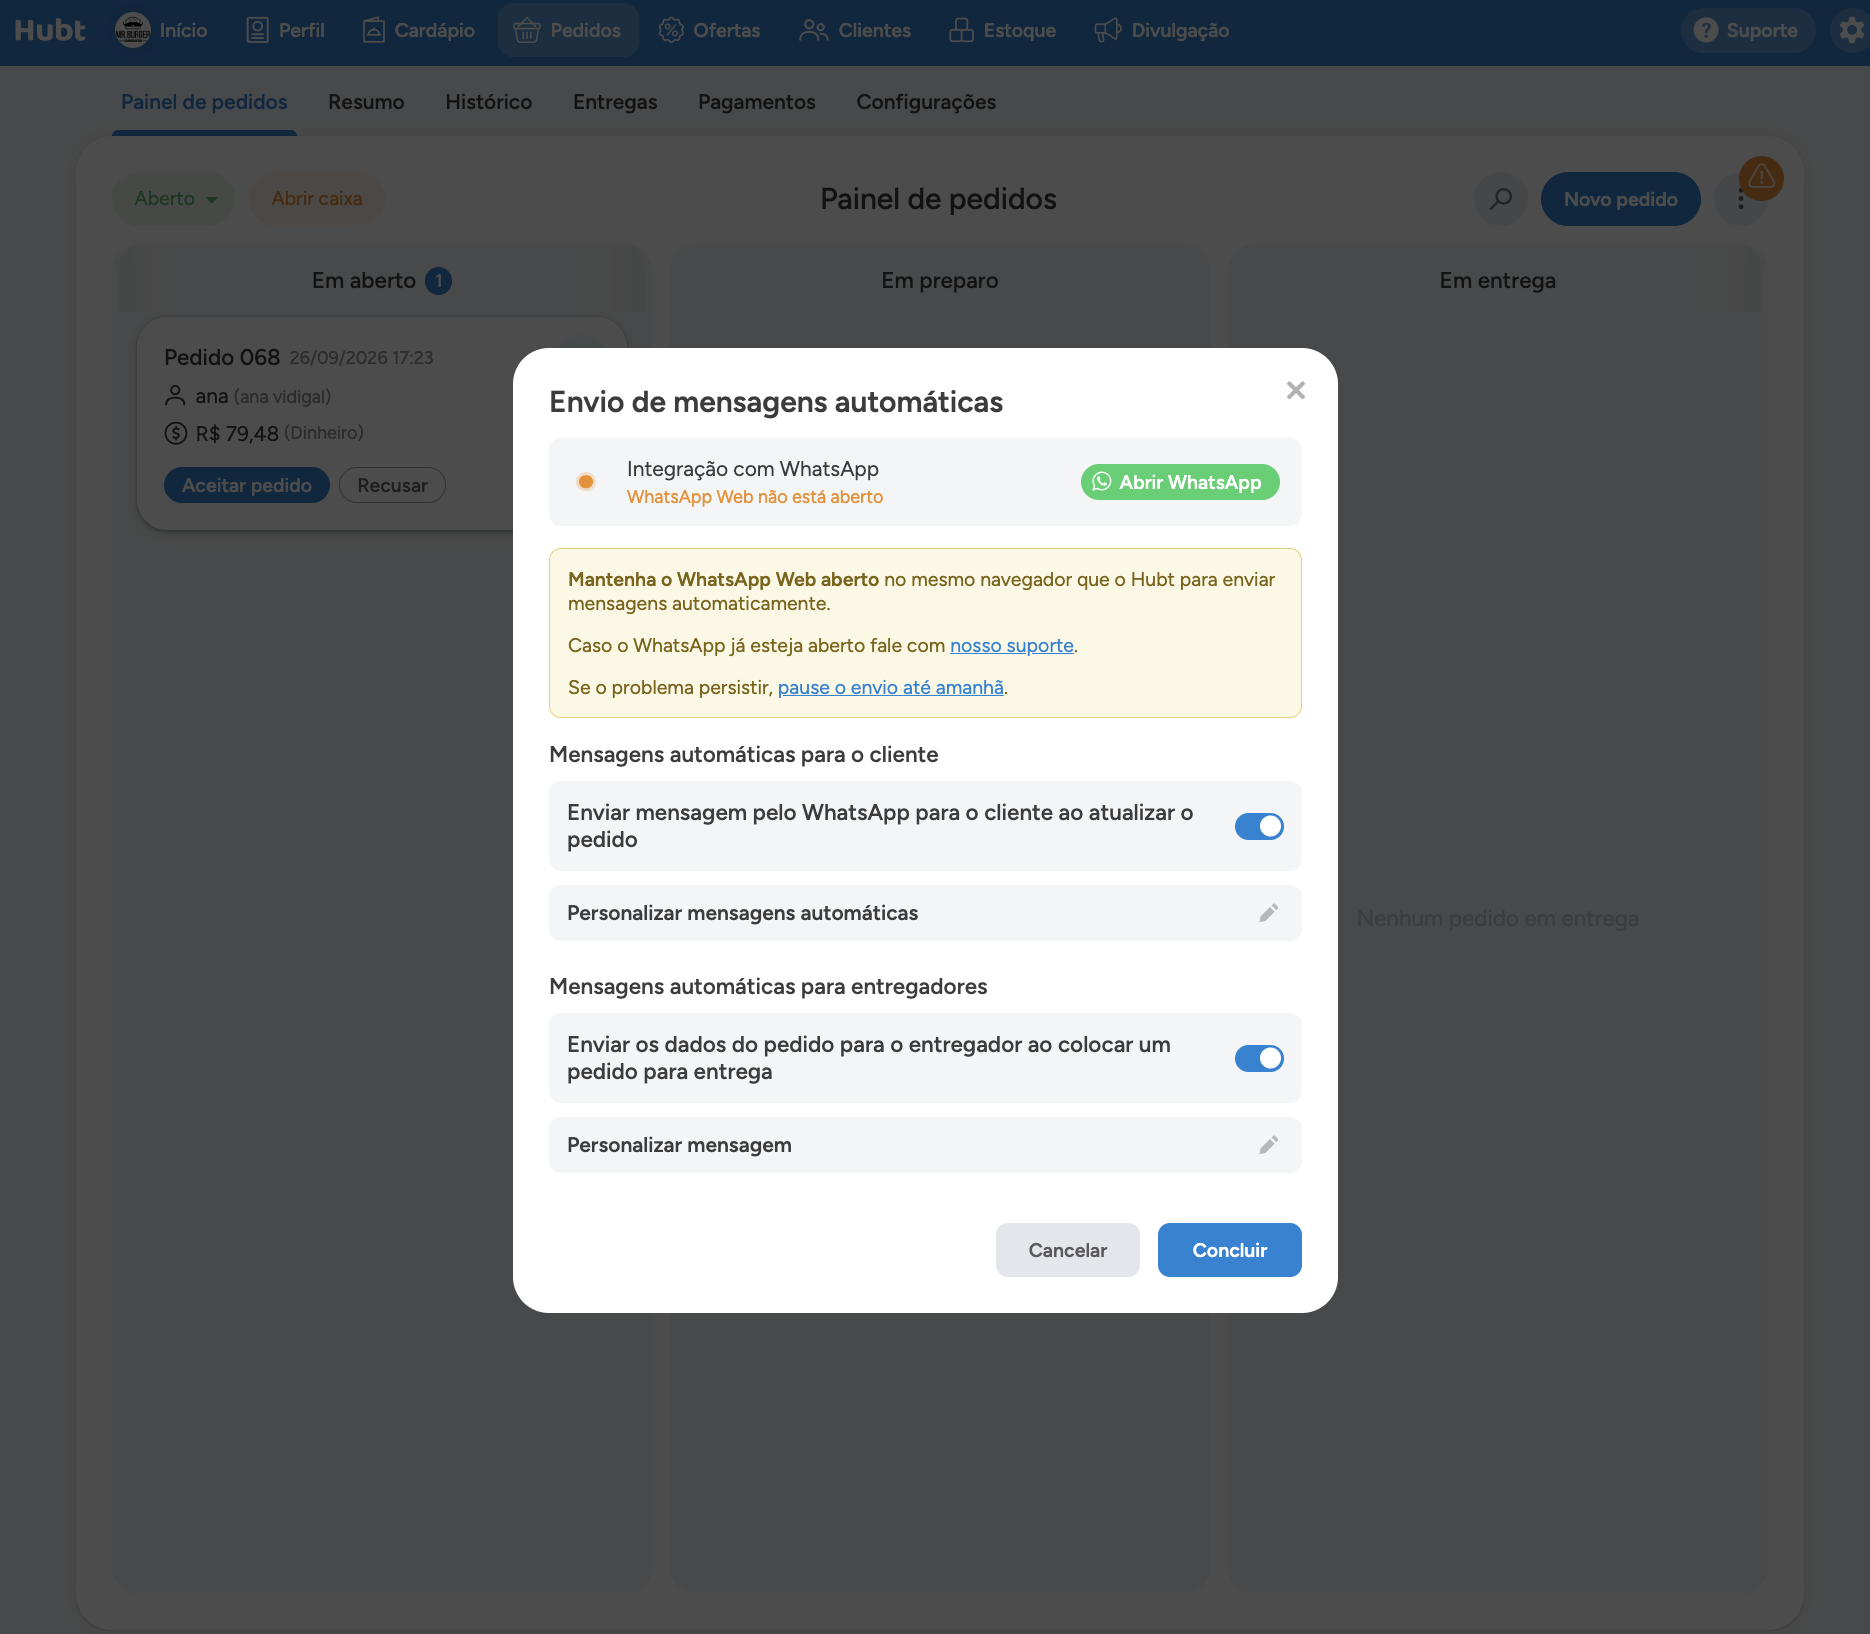Switch to the Pagamentos tab

pos(756,102)
